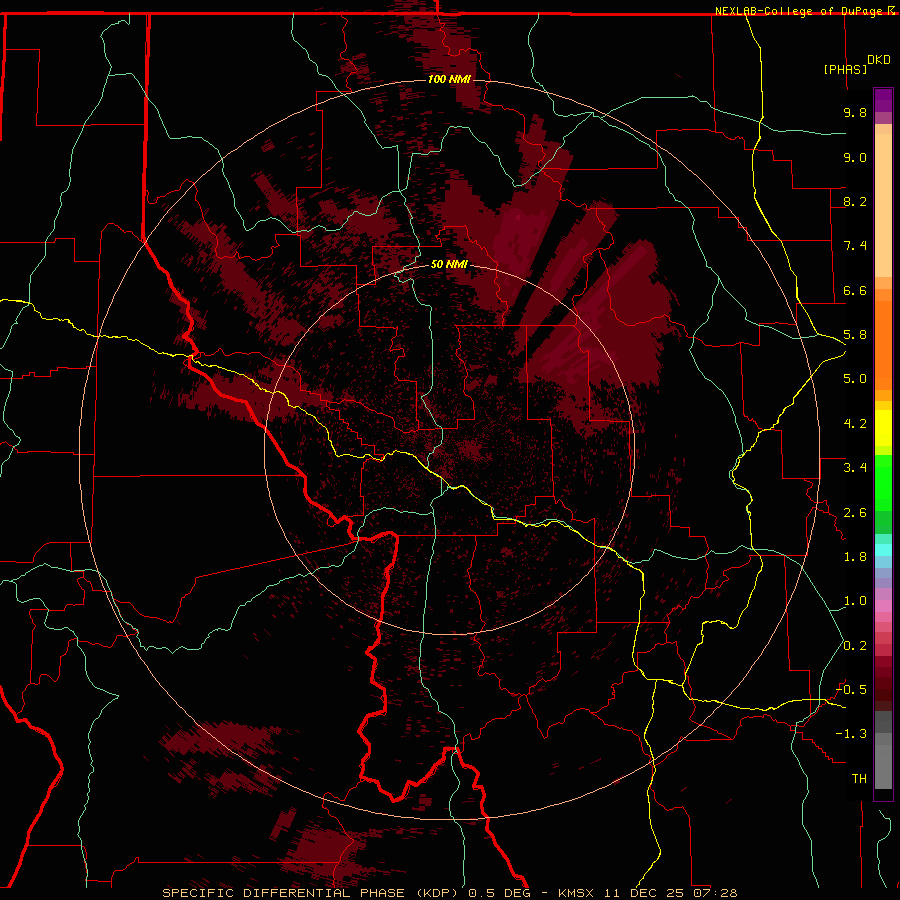
Task: Pick the bright green segment of the colorbar
Action: (883, 483)
